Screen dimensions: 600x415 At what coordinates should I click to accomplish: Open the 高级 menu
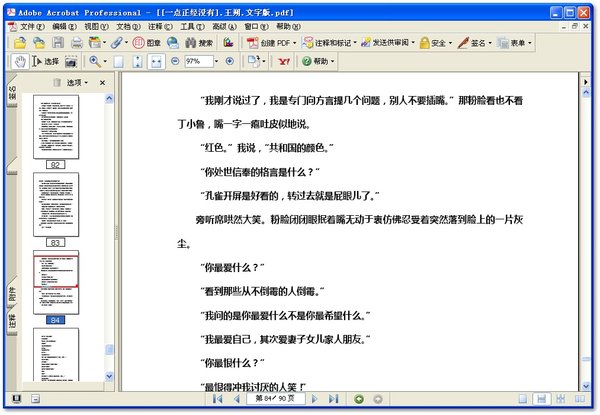click(225, 26)
